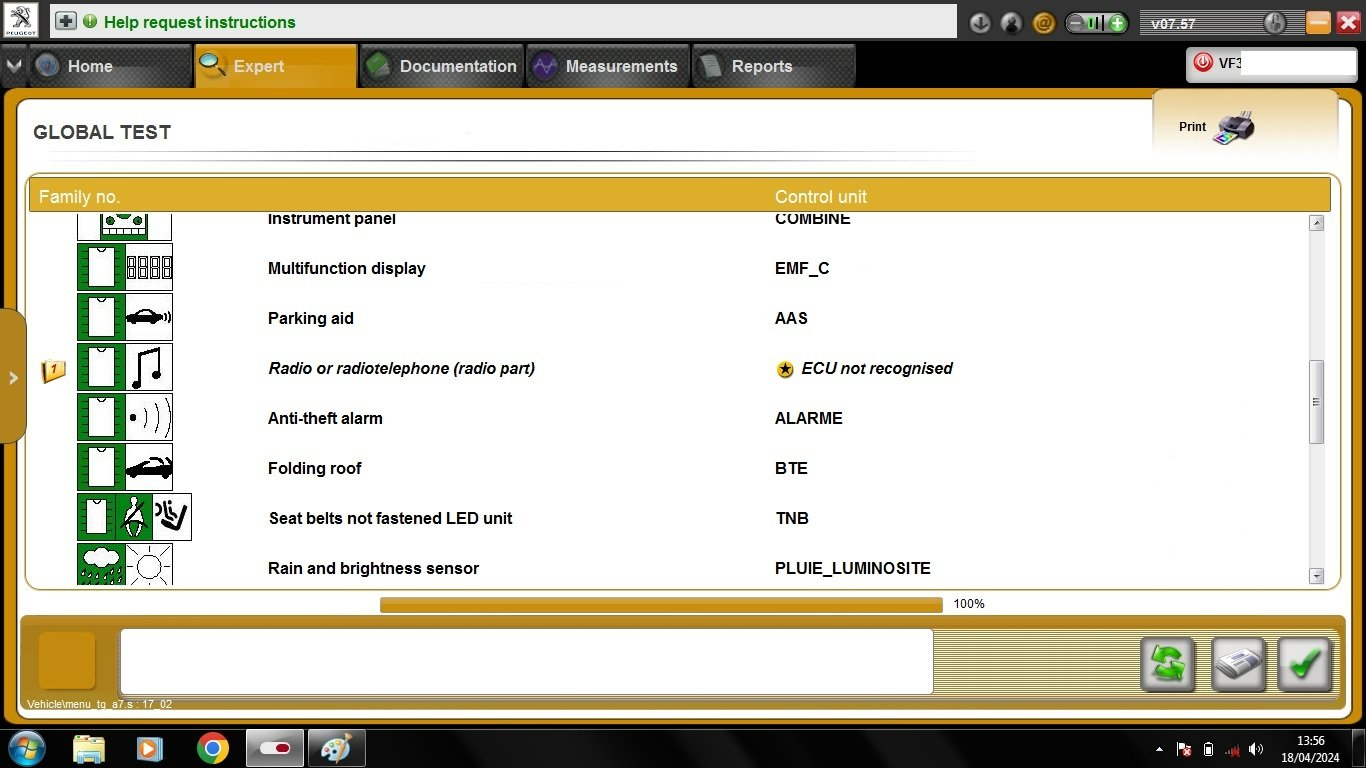Click the green plus zoom button

1117,23
